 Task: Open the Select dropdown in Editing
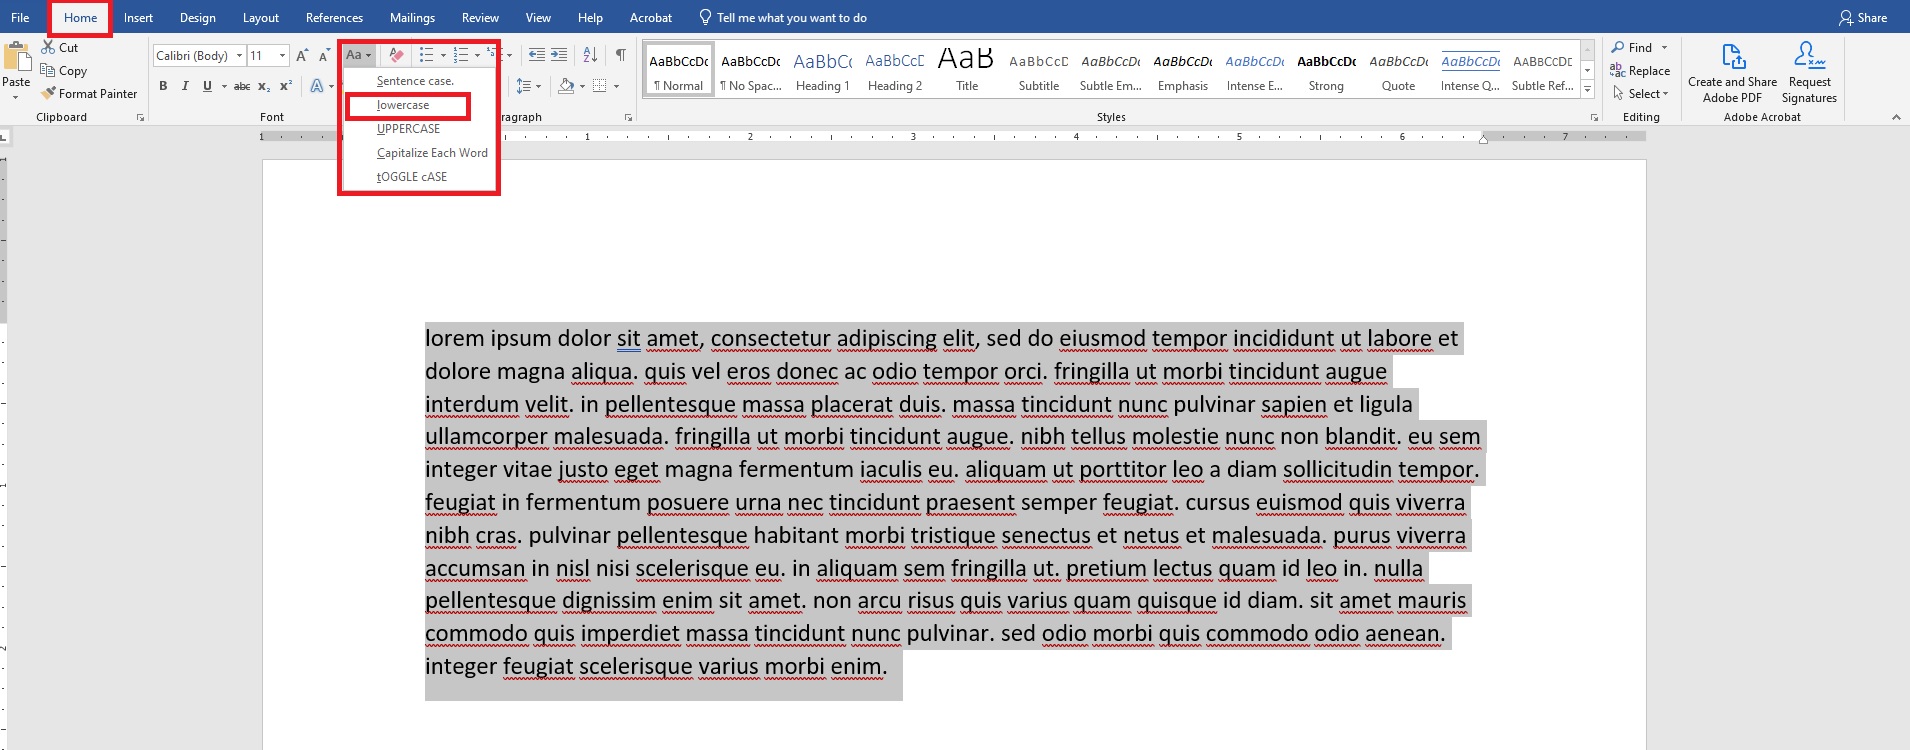[1642, 93]
